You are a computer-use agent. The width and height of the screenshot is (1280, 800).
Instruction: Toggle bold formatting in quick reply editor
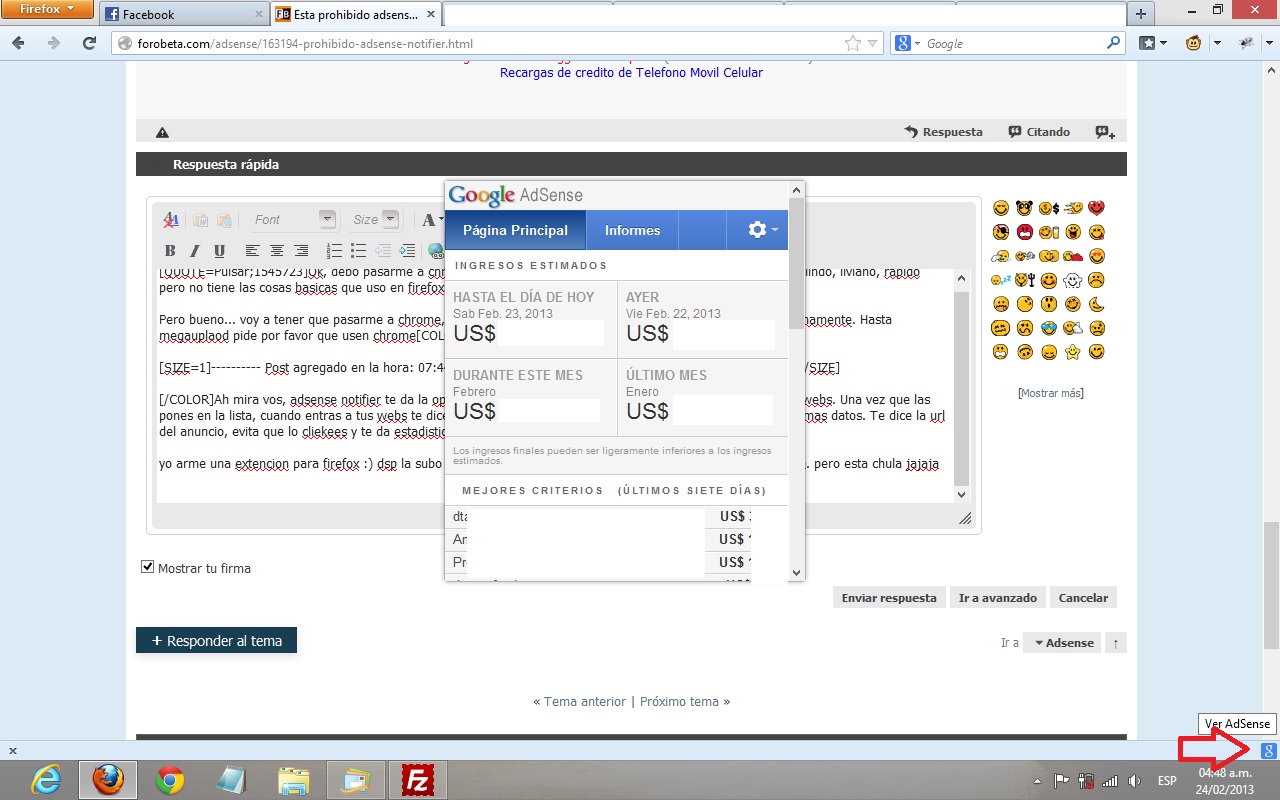[170, 251]
